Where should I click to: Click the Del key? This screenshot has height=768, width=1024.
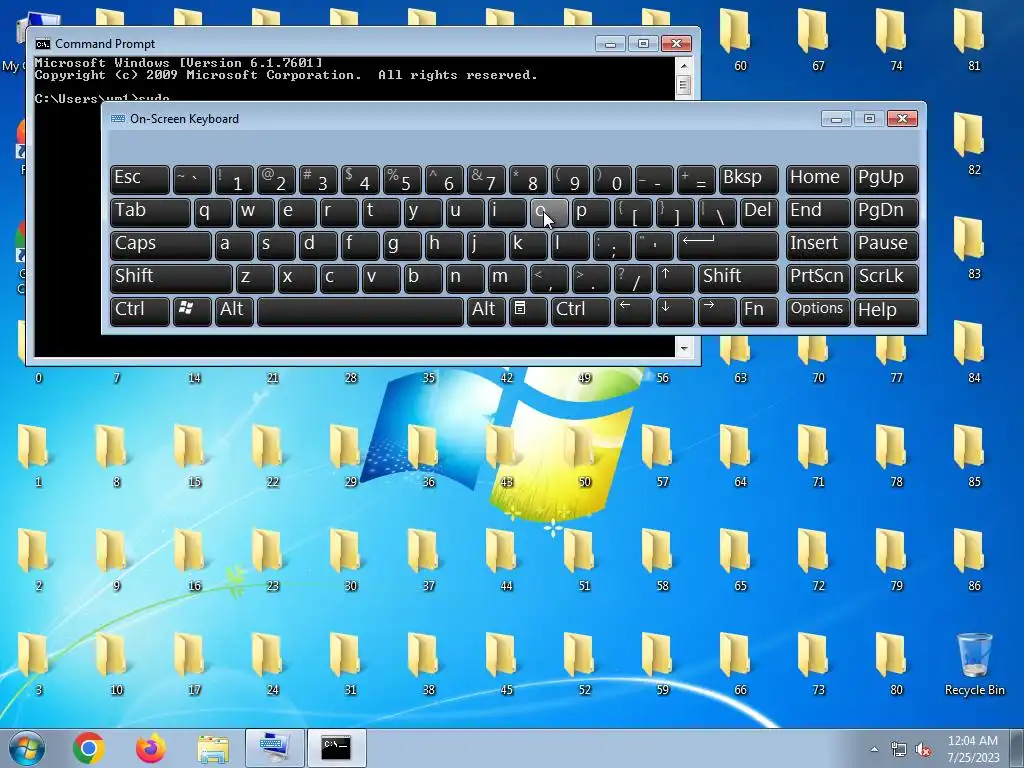[x=759, y=212]
